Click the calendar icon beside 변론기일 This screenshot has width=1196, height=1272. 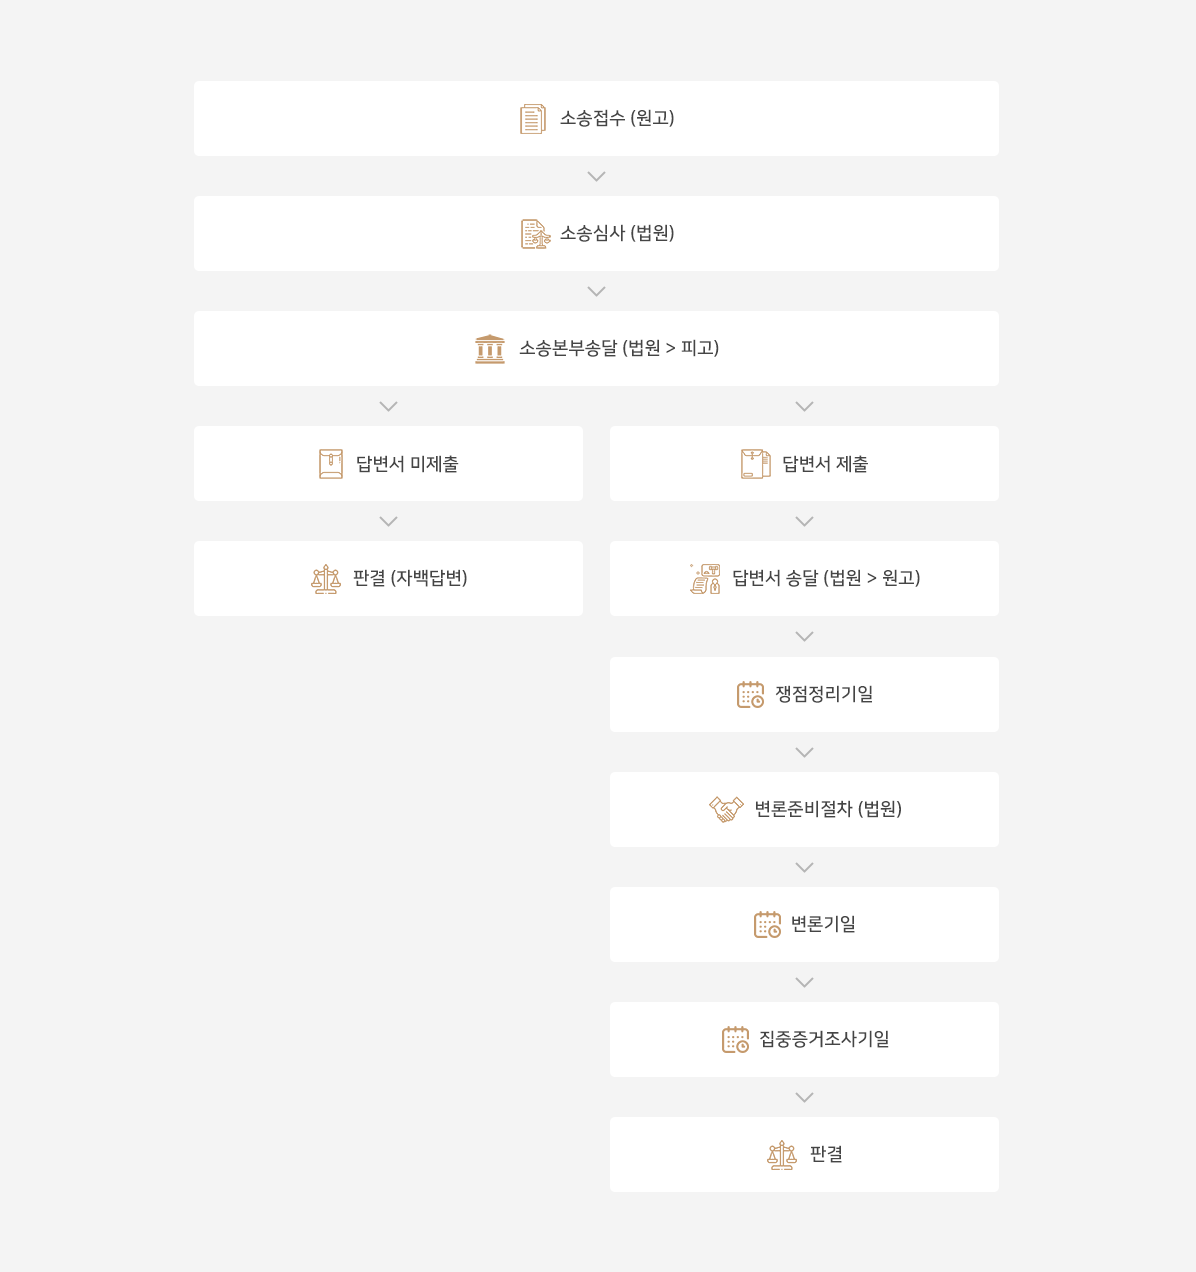(767, 924)
